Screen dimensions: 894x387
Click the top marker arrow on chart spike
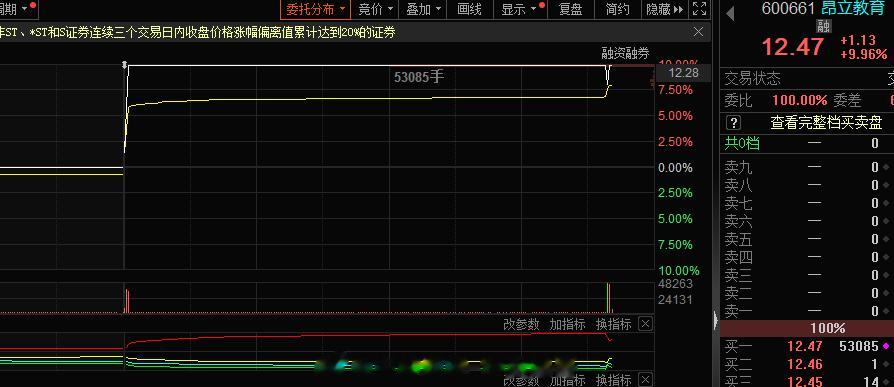point(125,64)
